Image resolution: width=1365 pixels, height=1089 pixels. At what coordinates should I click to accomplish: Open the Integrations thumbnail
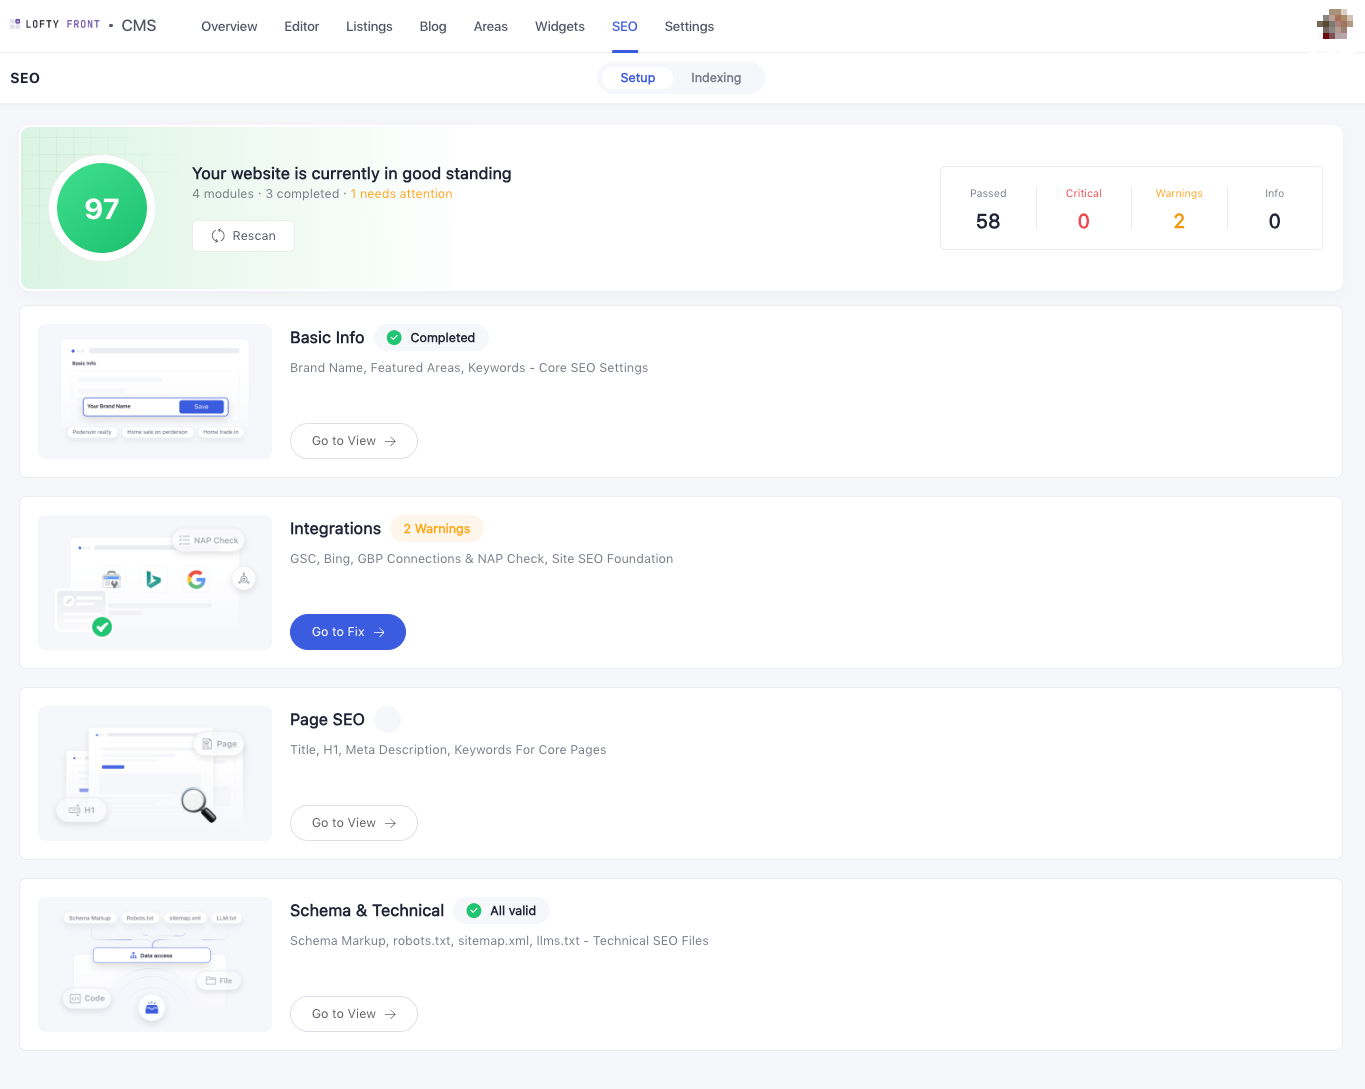tap(155, 582)
